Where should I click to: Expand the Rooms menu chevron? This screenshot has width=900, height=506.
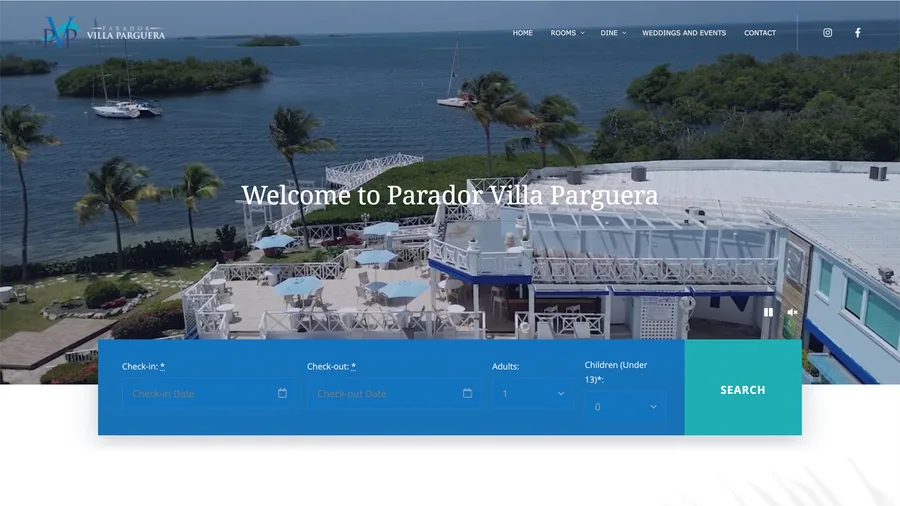coord(583,33)
